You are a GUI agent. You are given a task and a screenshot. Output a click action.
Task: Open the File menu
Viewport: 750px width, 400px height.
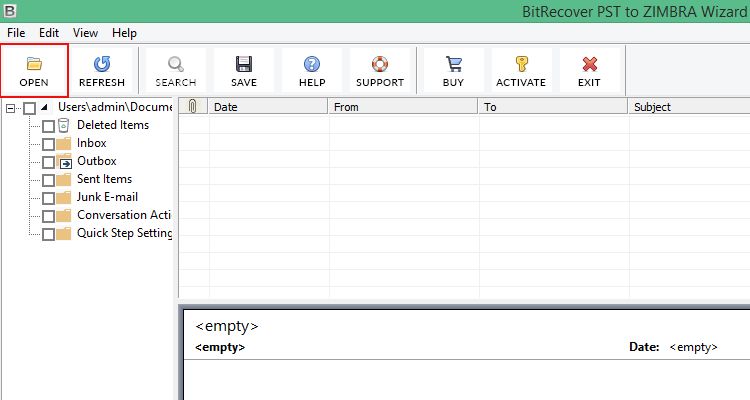[x=16, y=33]
